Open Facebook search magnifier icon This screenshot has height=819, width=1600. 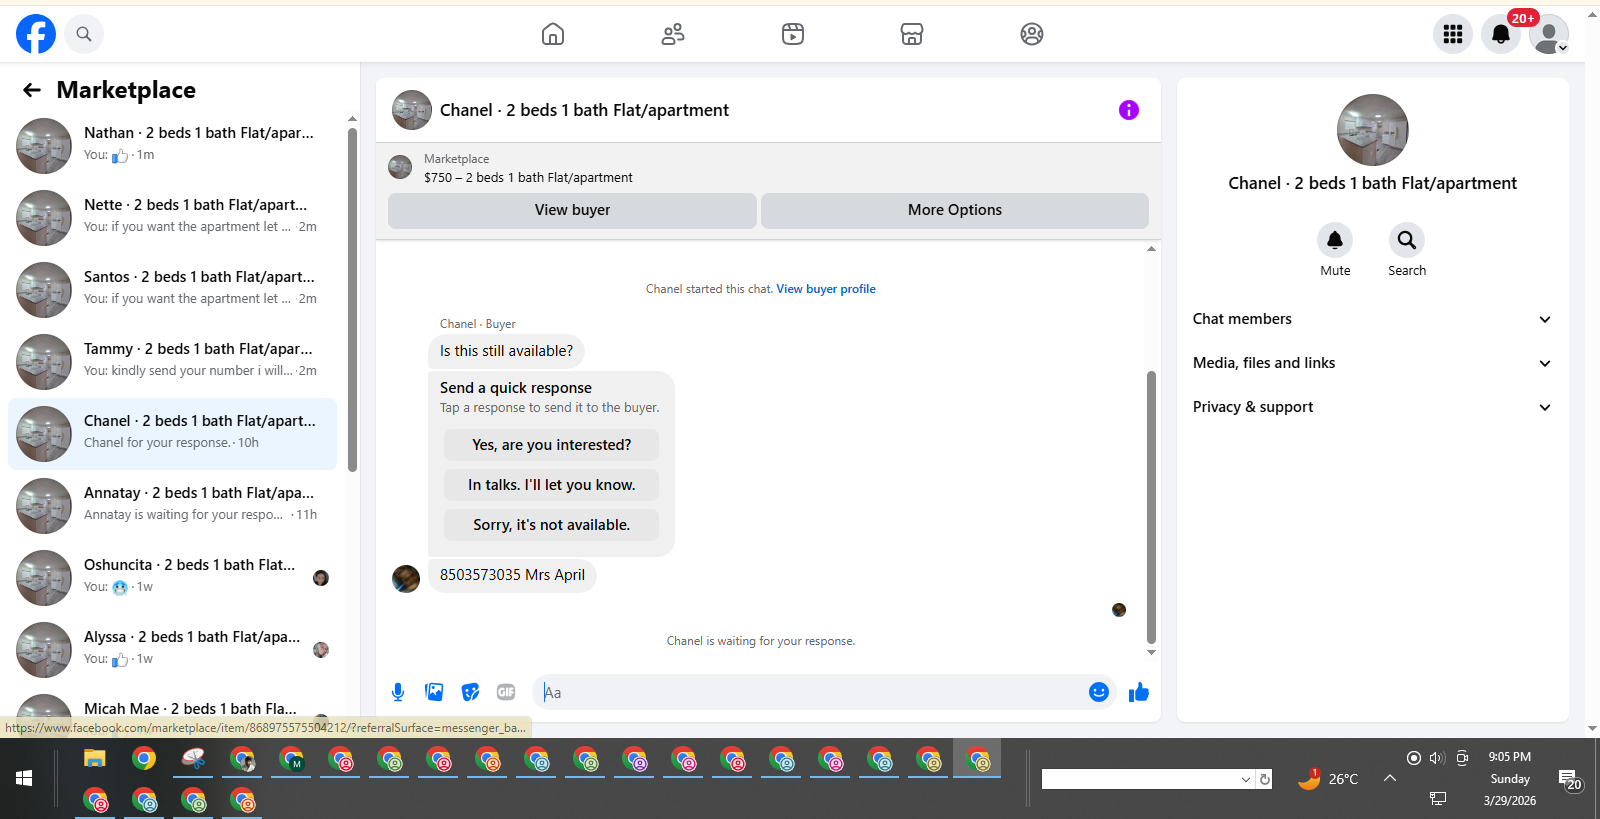tap(84, 34)
